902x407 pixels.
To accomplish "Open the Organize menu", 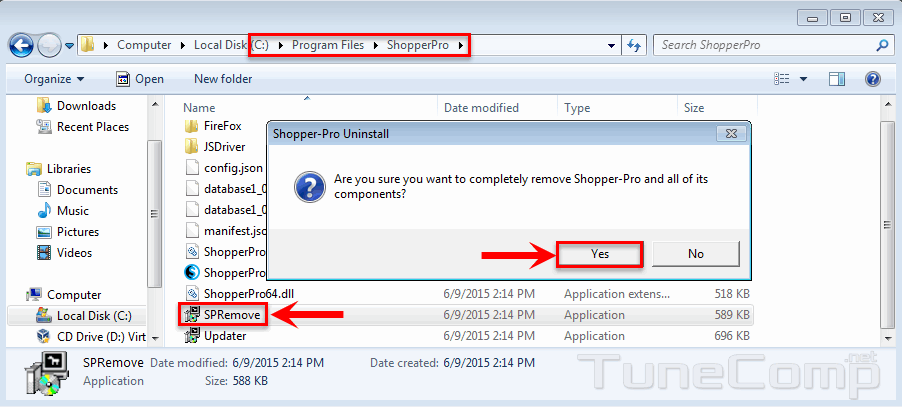I will click(x=54, y=79).
